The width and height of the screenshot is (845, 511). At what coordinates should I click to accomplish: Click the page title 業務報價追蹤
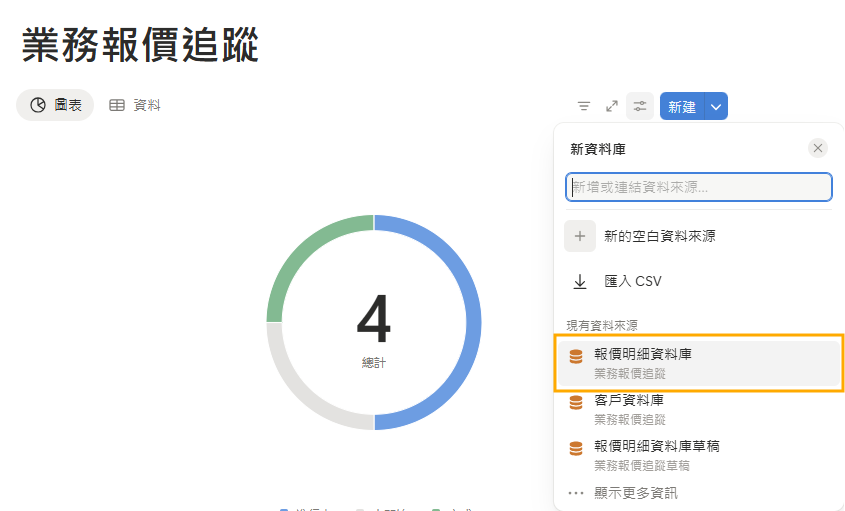[140, 44]
